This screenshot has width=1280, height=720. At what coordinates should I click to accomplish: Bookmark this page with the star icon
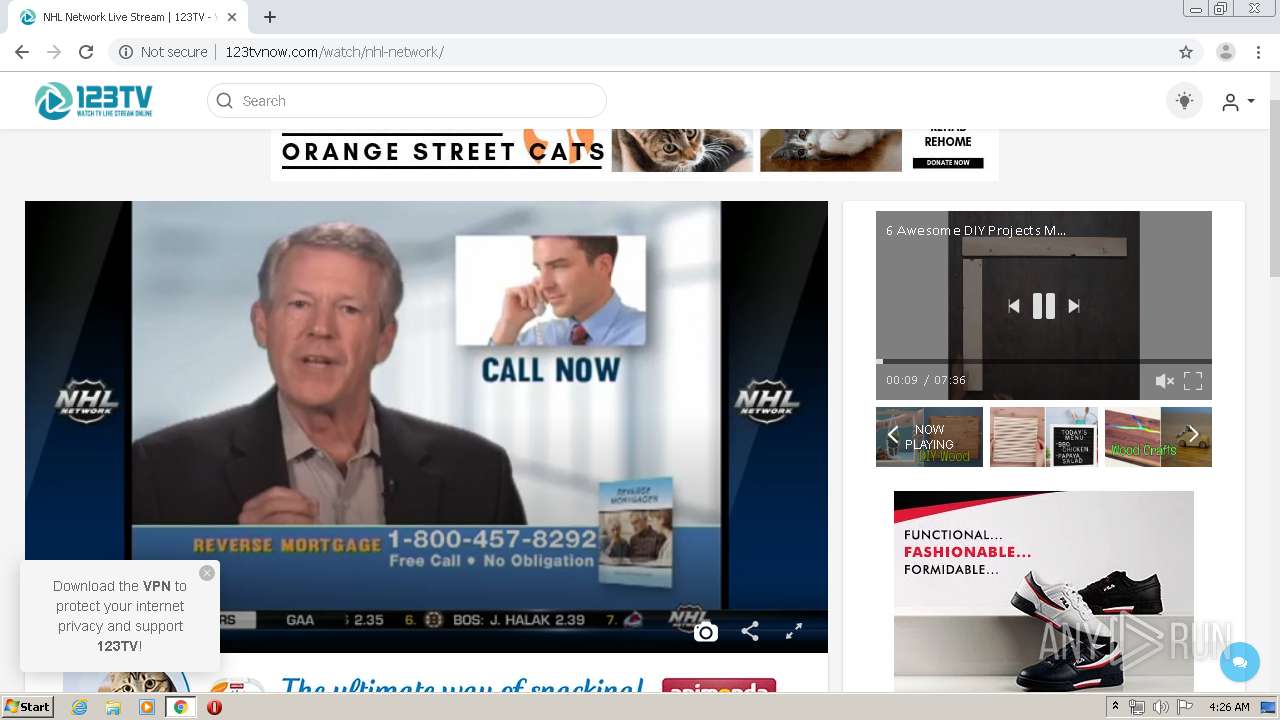(1186, 52)
